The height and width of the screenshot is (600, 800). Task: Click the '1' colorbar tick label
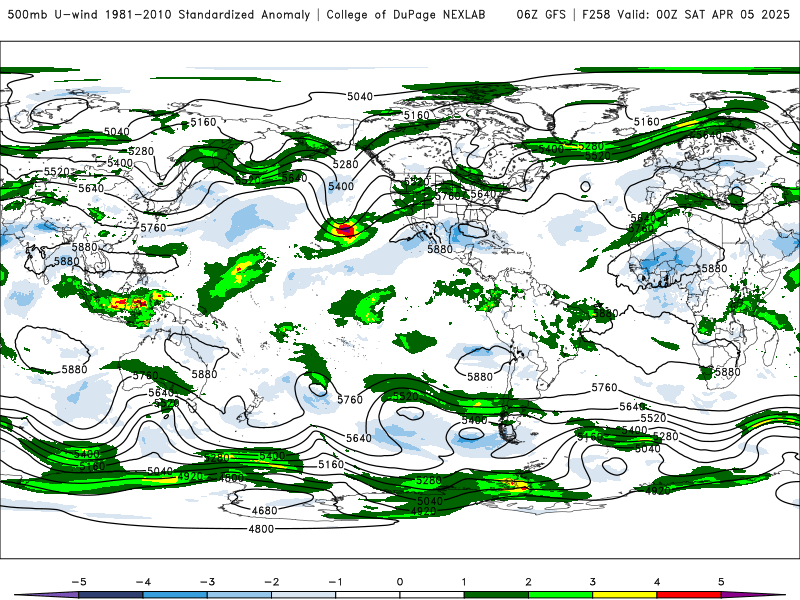click(464, 582)
